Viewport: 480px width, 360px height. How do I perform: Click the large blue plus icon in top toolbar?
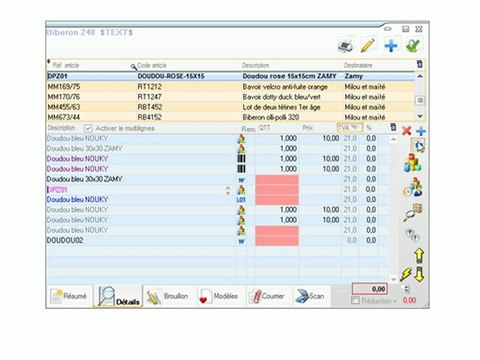391,45
